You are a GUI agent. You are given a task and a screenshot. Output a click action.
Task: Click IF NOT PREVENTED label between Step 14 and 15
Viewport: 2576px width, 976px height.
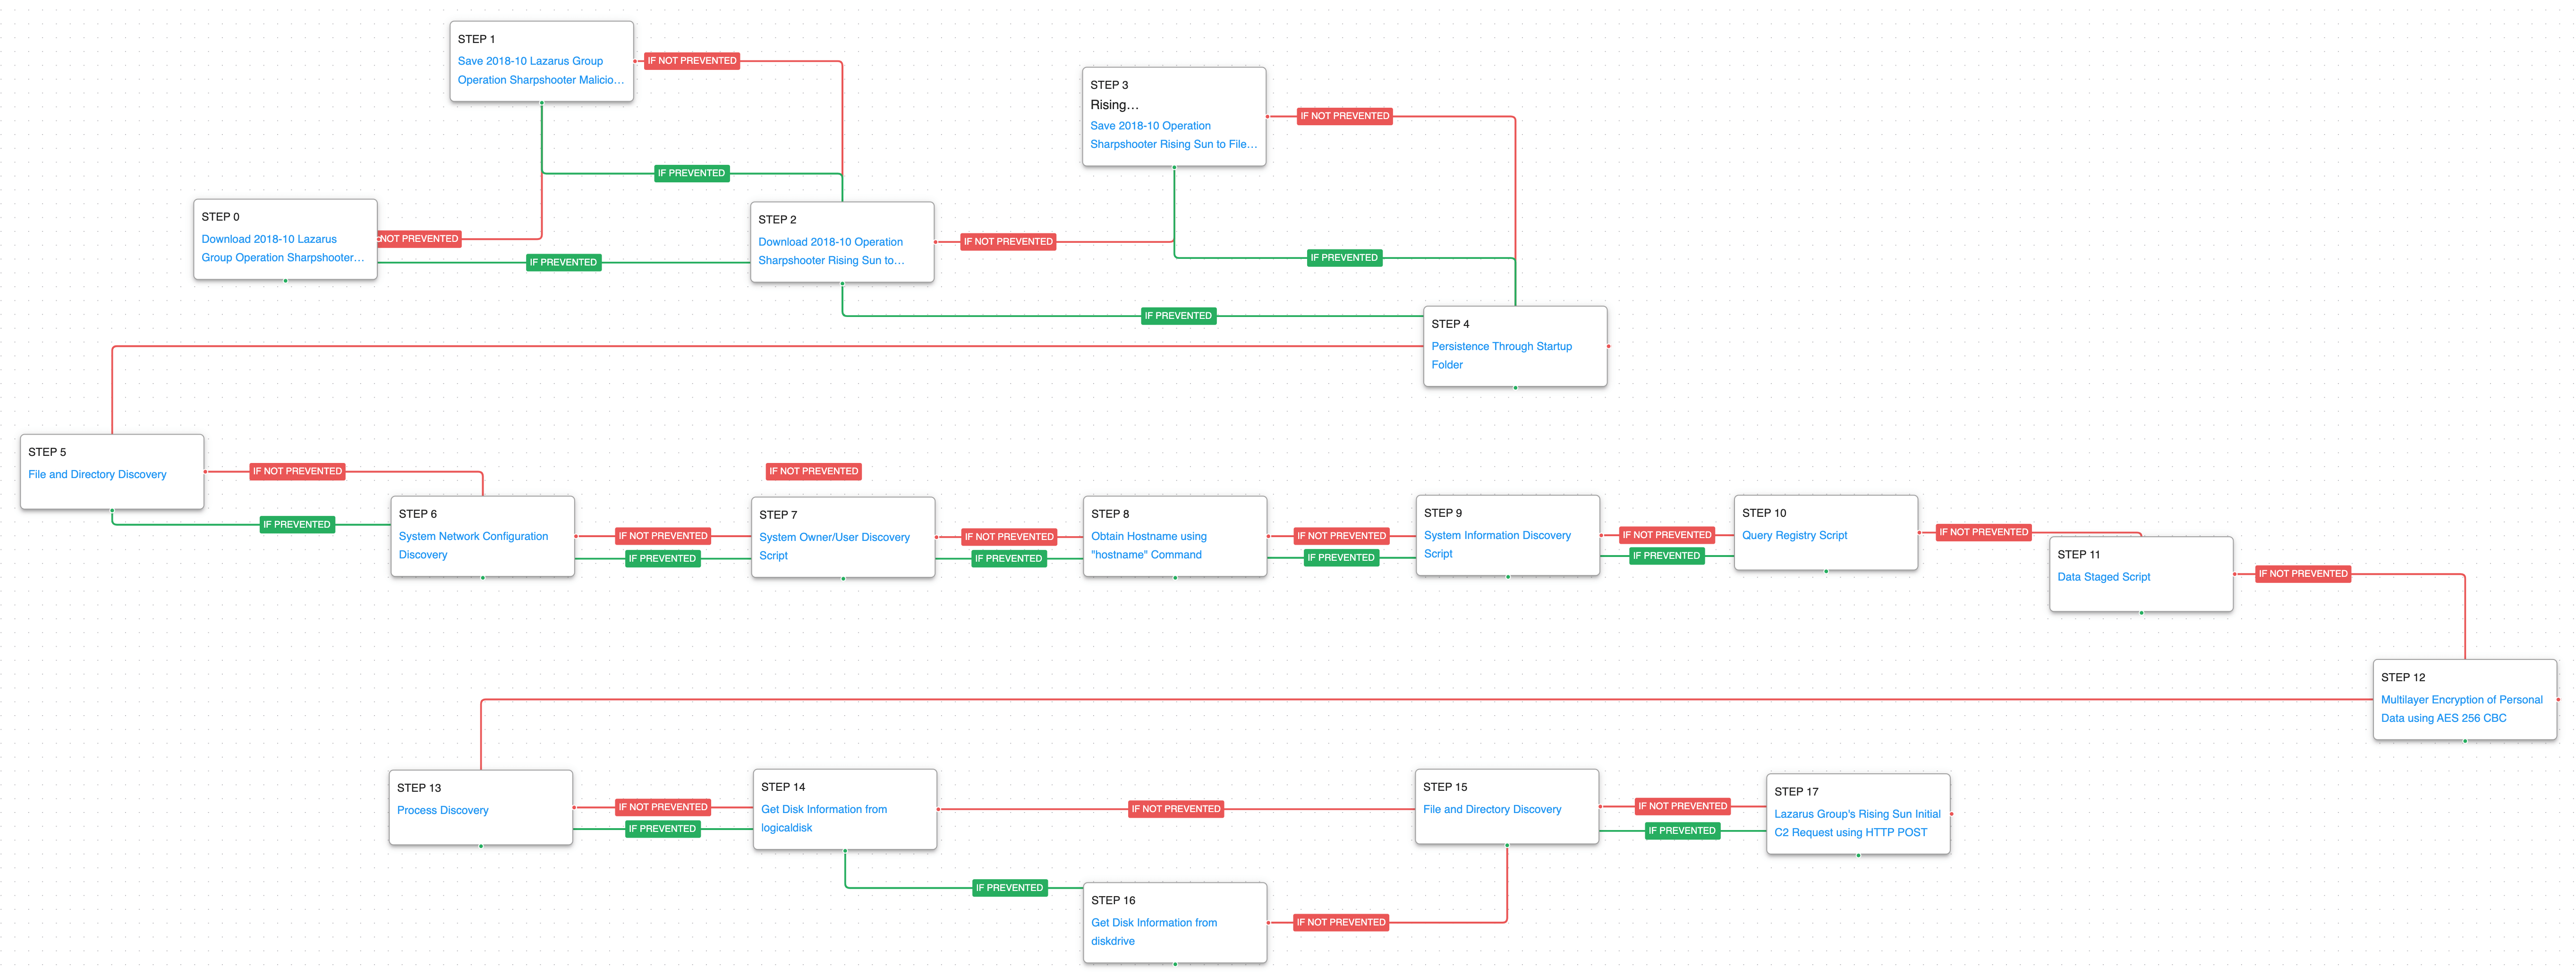coord(1175,809)
